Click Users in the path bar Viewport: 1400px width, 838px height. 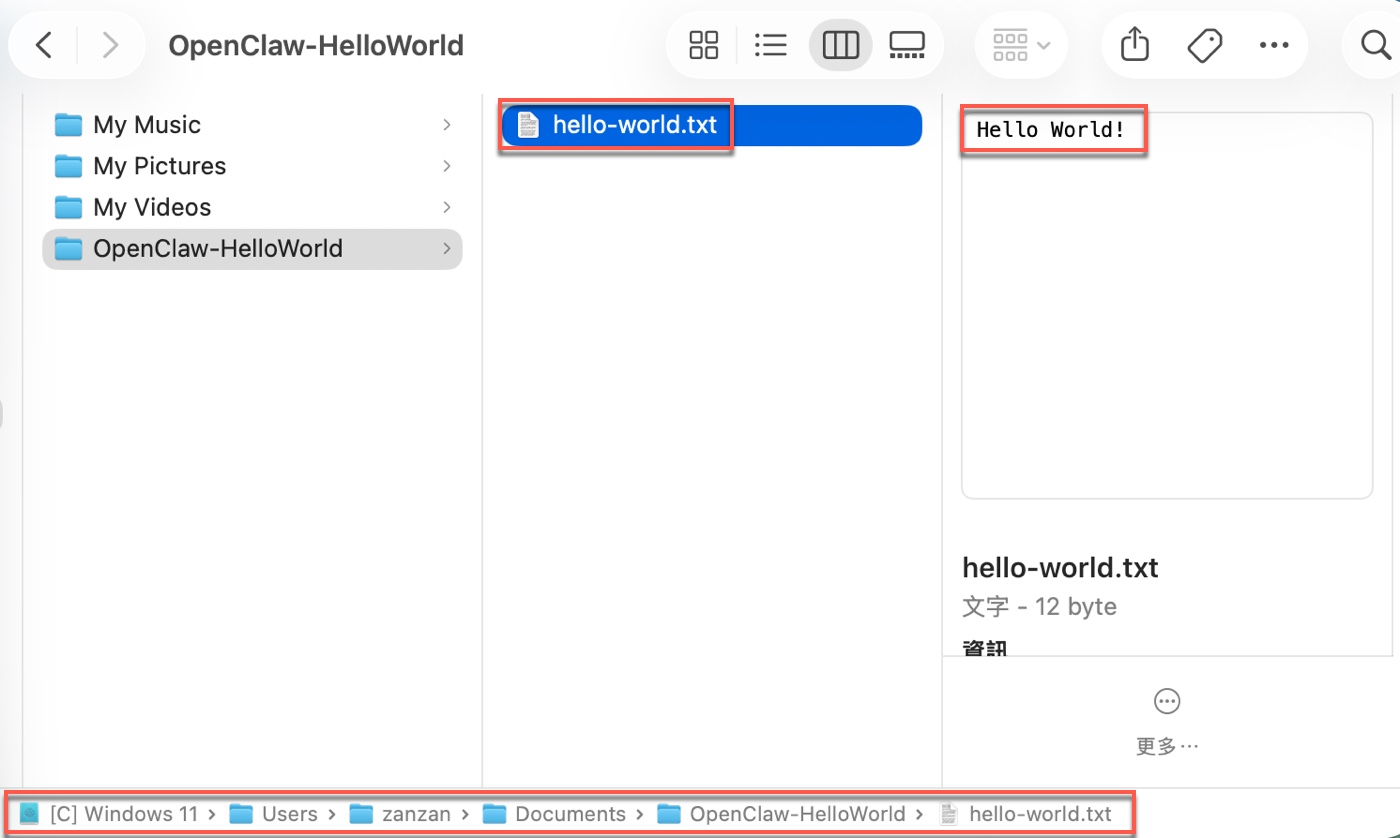(x=289, y=814)
